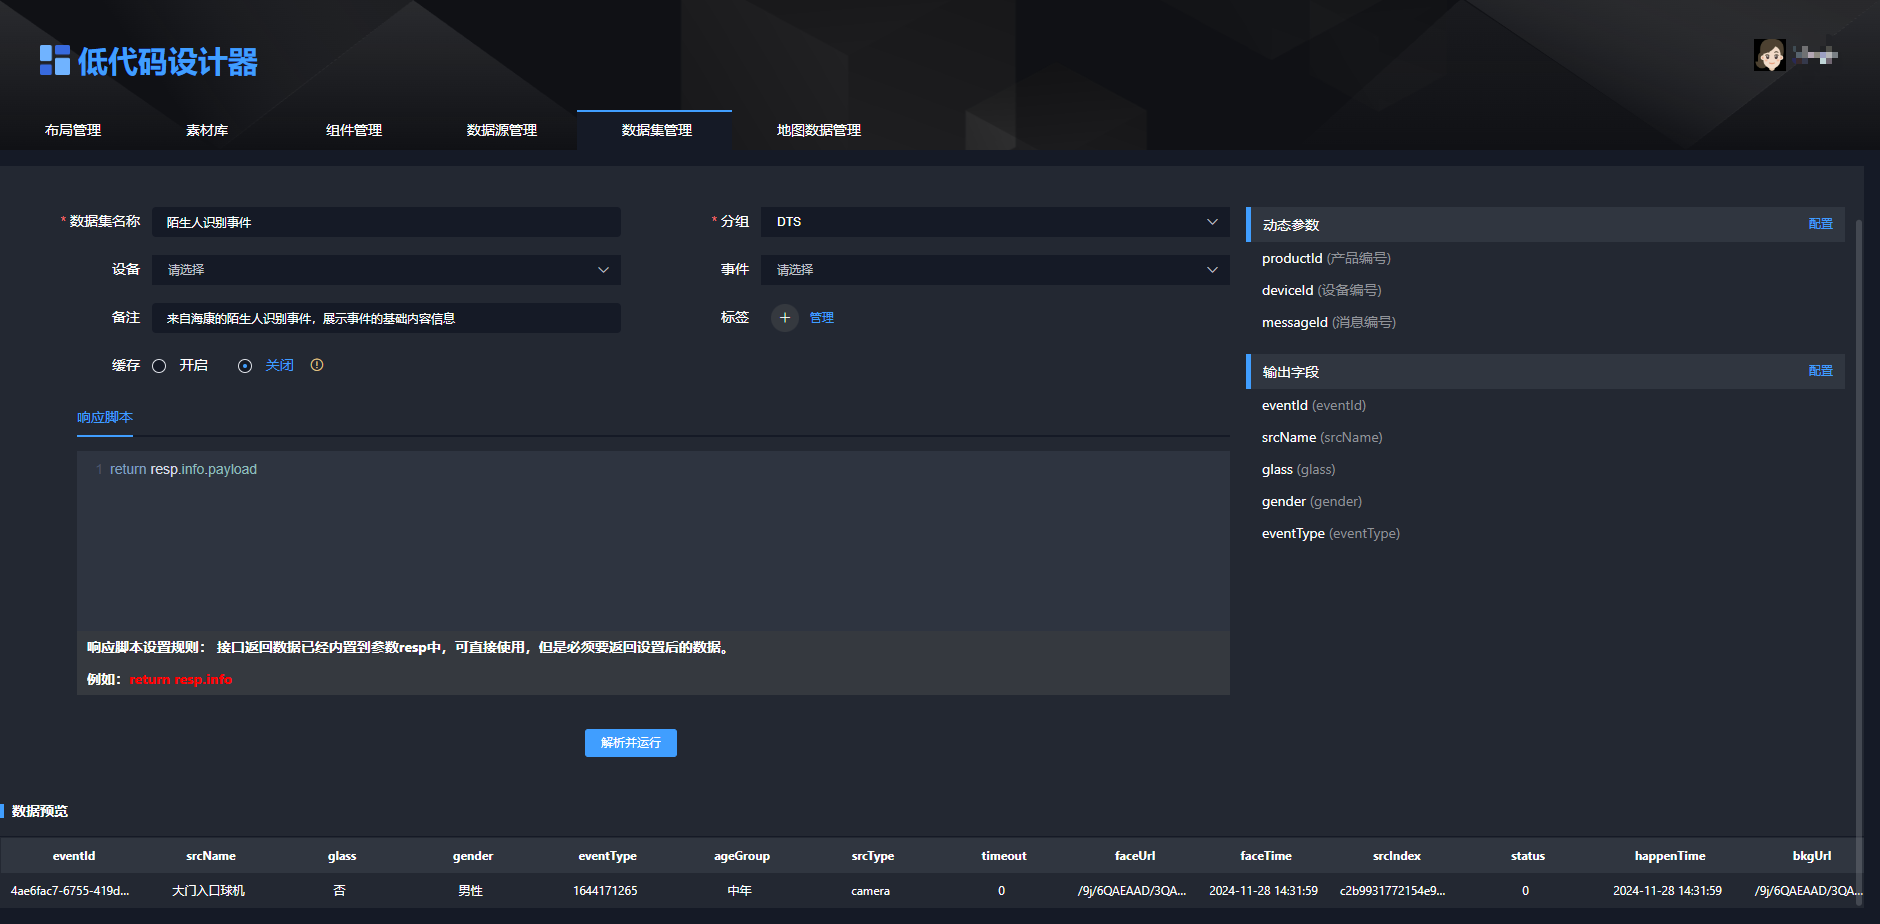The width and height of the screenshot is (1880, 924).
Task: Open the 组件管理 tab
Action: click(x=354, y=130)
